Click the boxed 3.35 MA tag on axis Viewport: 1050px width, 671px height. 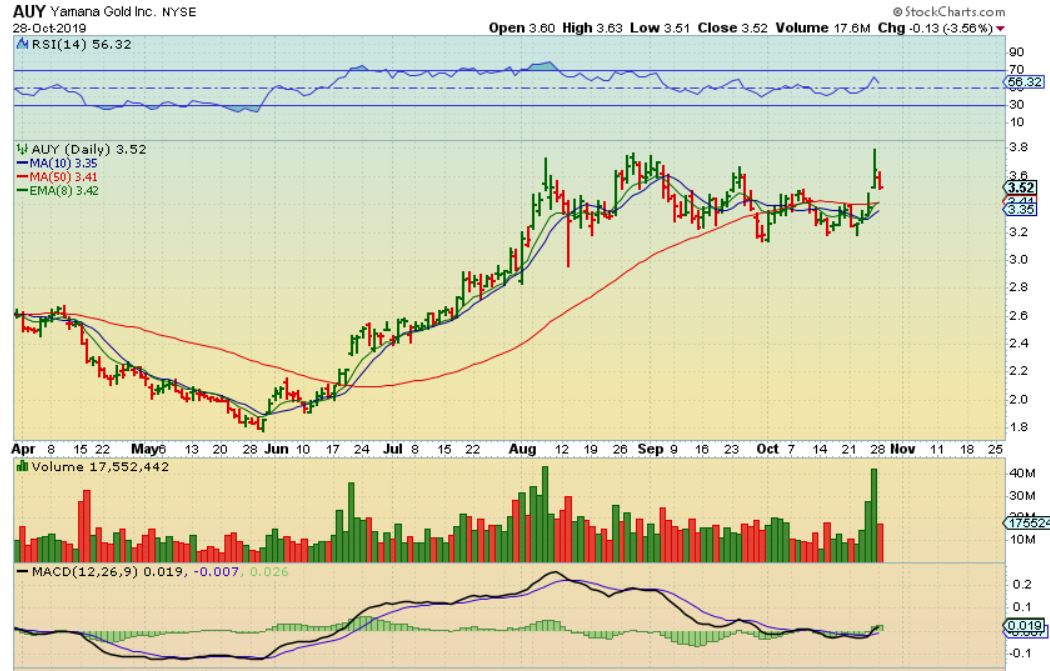(x=1021, y=210)
